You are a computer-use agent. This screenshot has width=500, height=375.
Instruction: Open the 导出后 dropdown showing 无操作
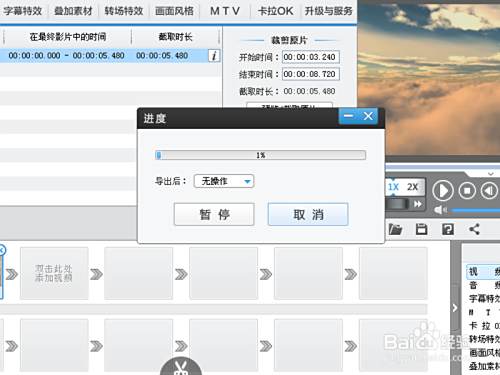tap(224, 181)
